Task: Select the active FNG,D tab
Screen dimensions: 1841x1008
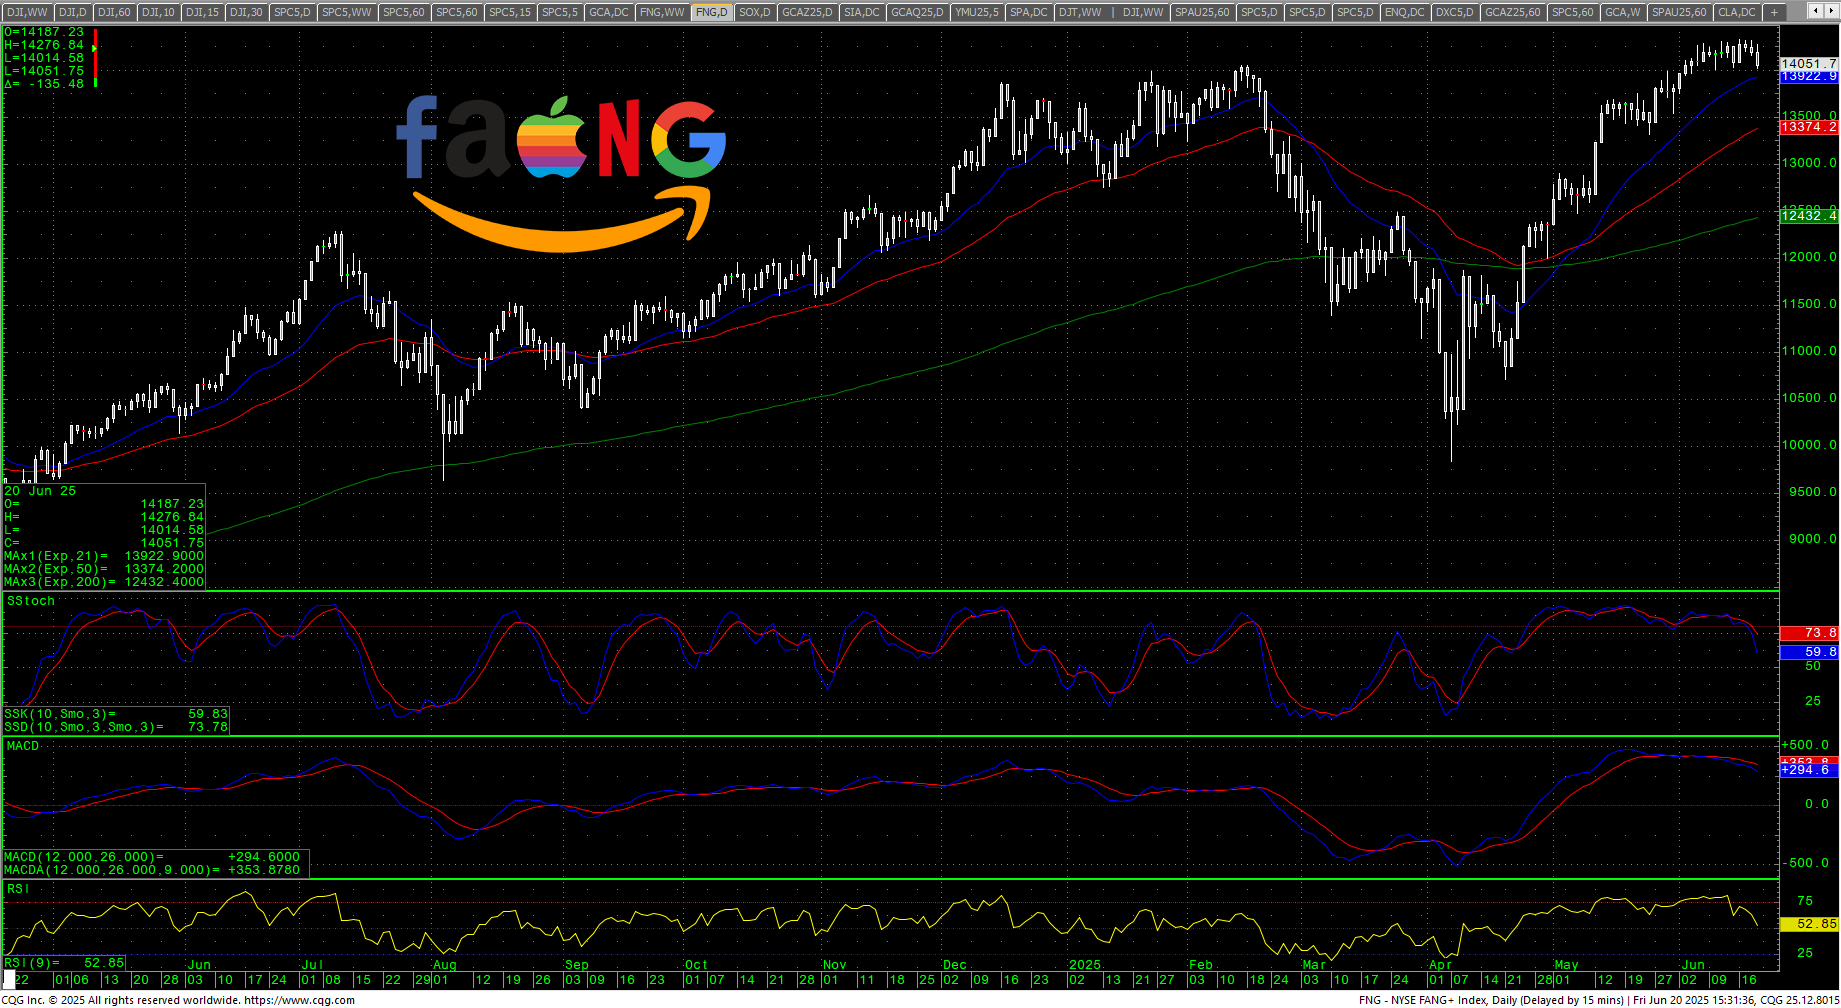Action: click(x=712, y=12)
